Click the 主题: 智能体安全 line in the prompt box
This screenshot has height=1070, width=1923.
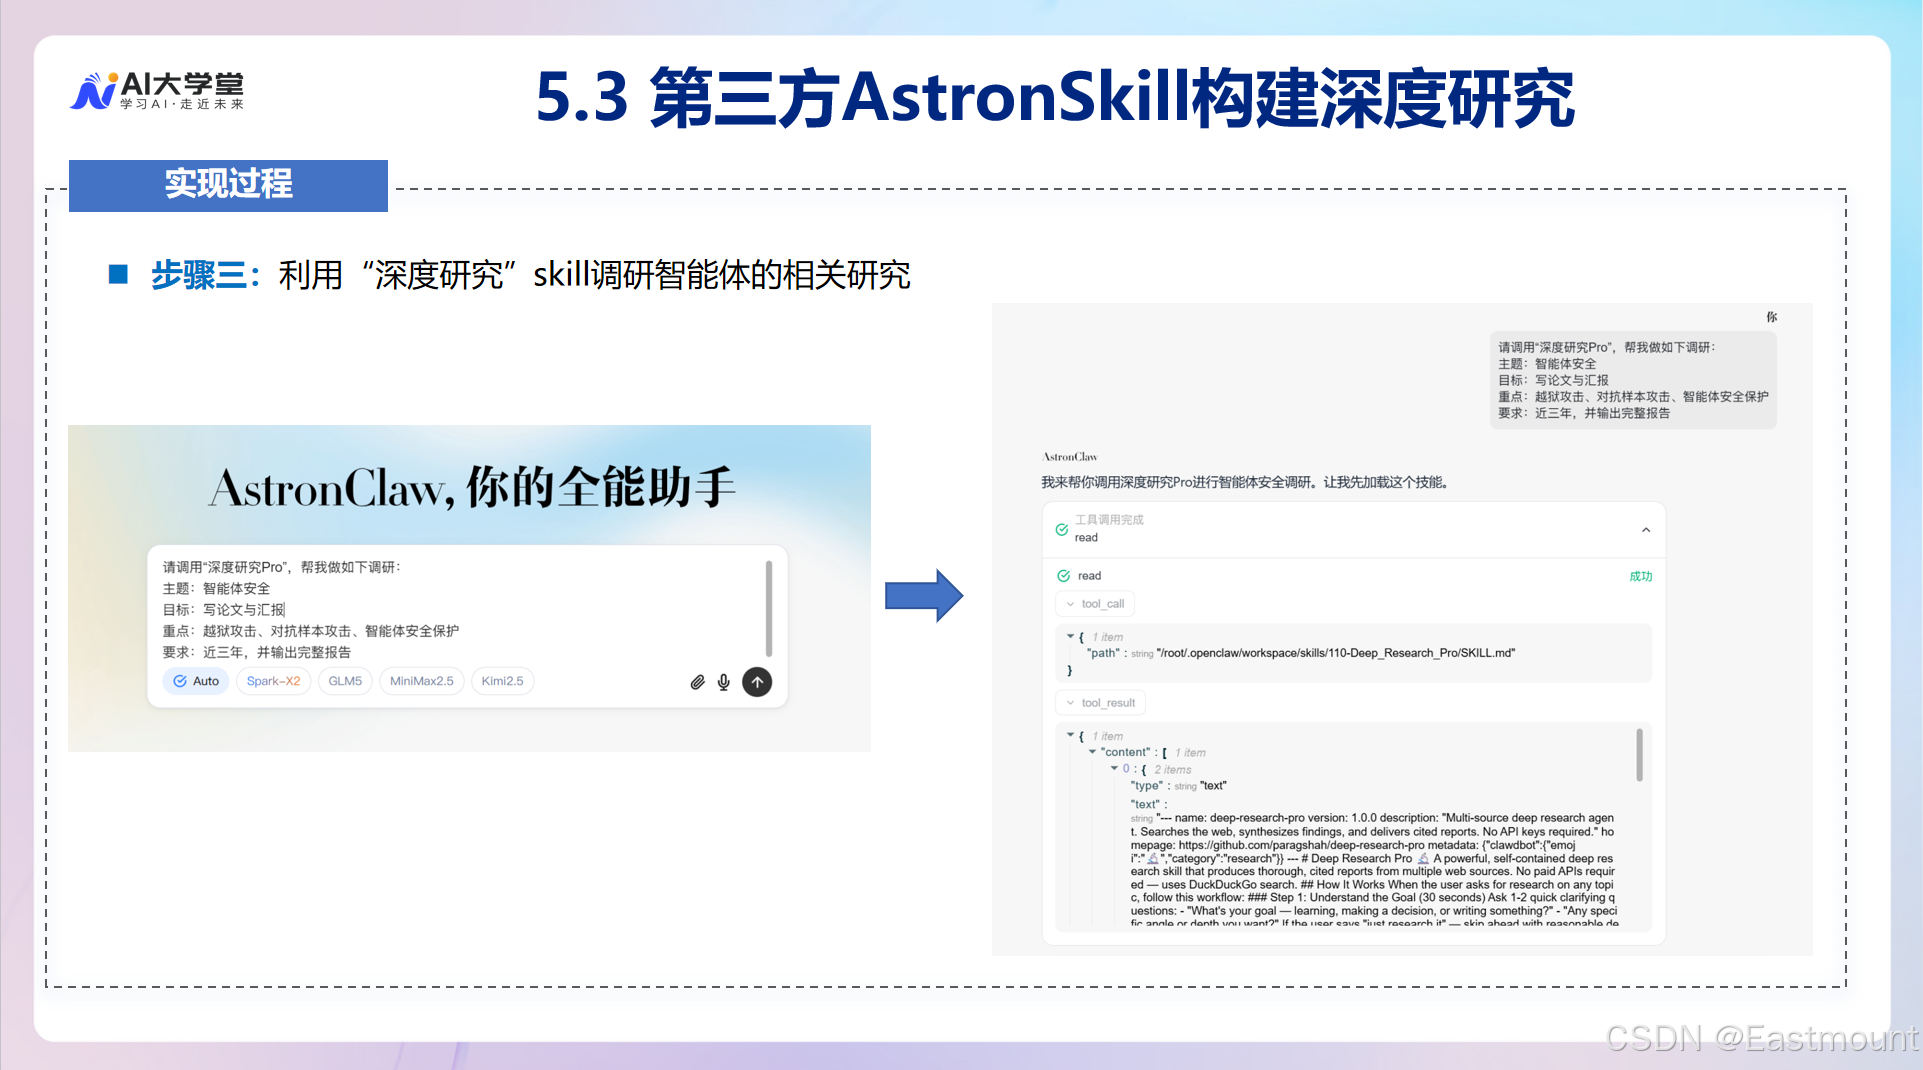click(x=216, y=589)
